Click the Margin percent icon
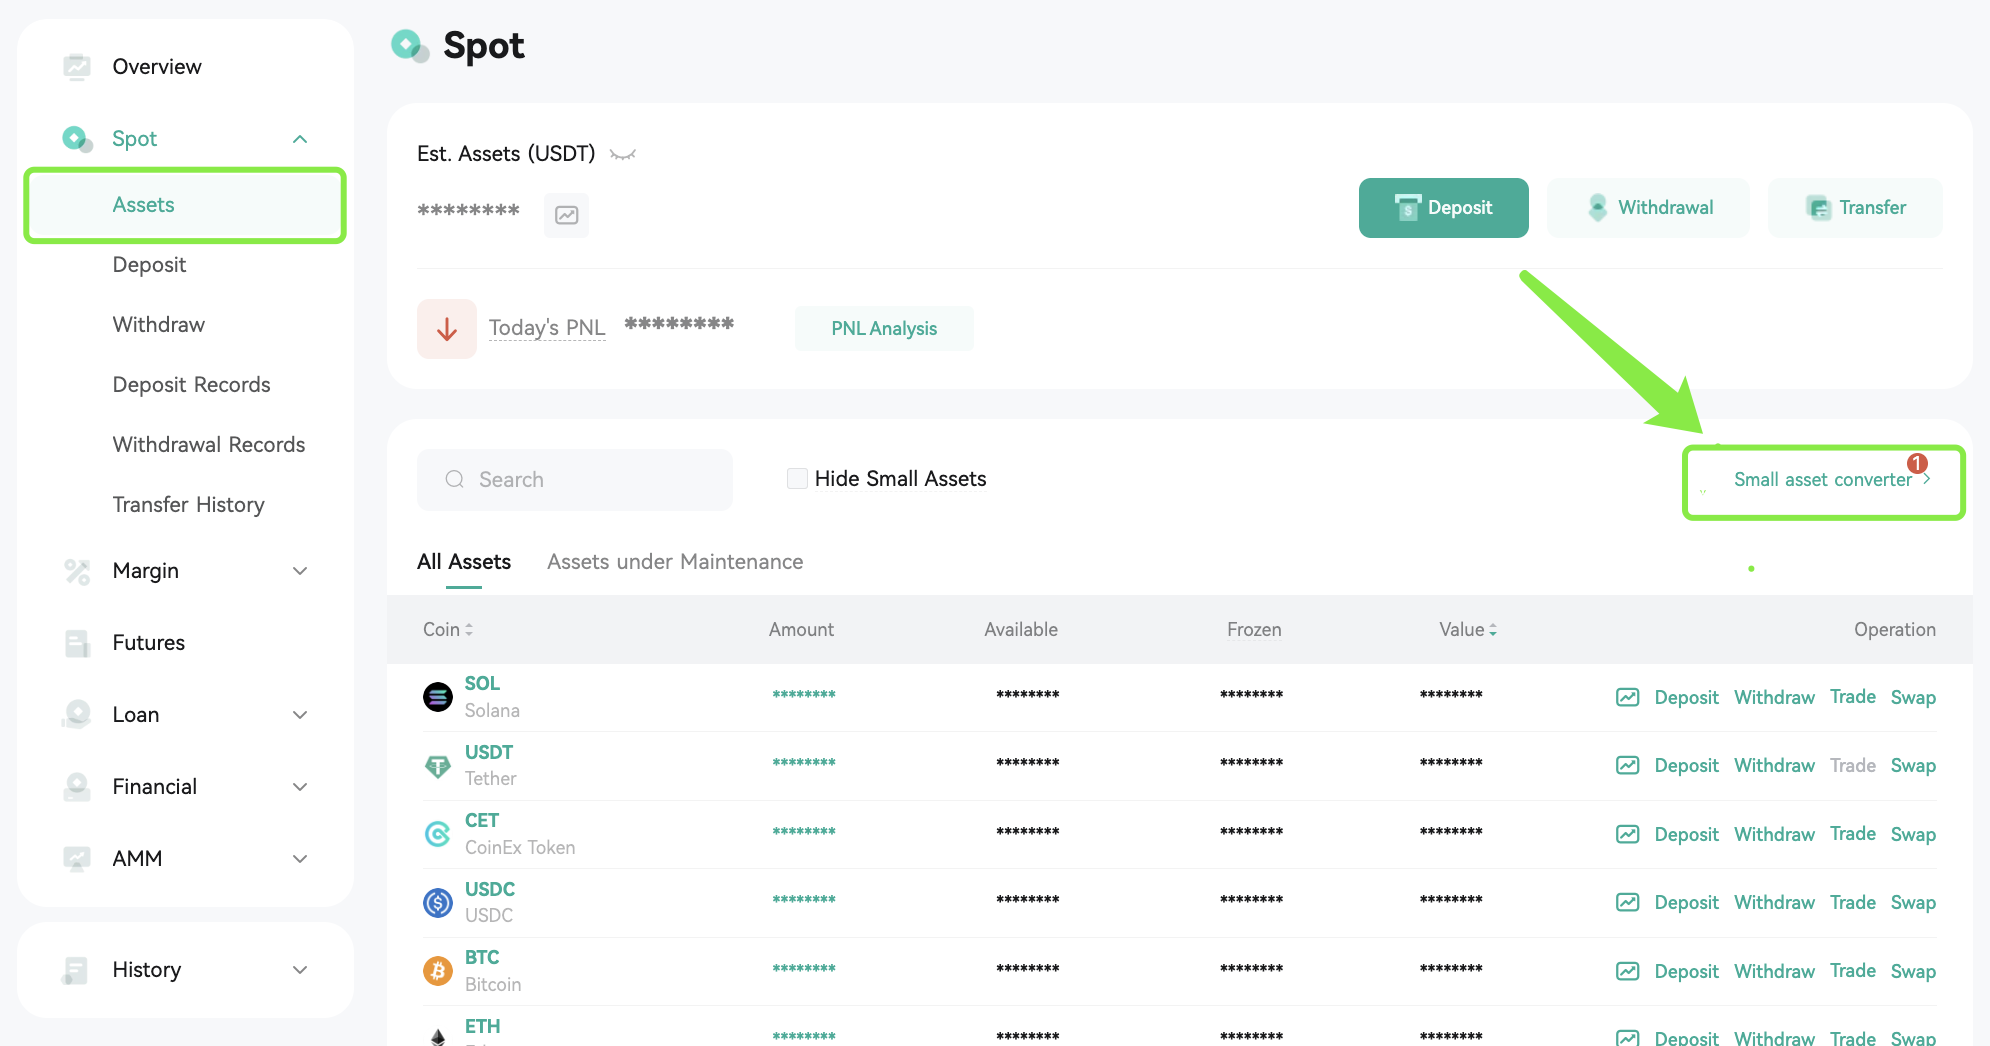This screenshot has height=1046, width=1990. tap(77, 571)
